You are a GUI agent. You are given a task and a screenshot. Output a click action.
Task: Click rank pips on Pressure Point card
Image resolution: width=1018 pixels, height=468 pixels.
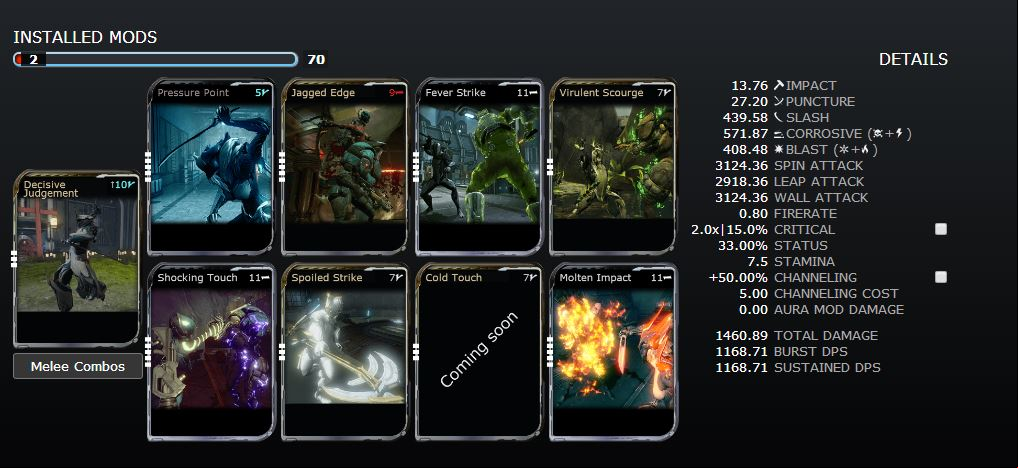point(148,166)
